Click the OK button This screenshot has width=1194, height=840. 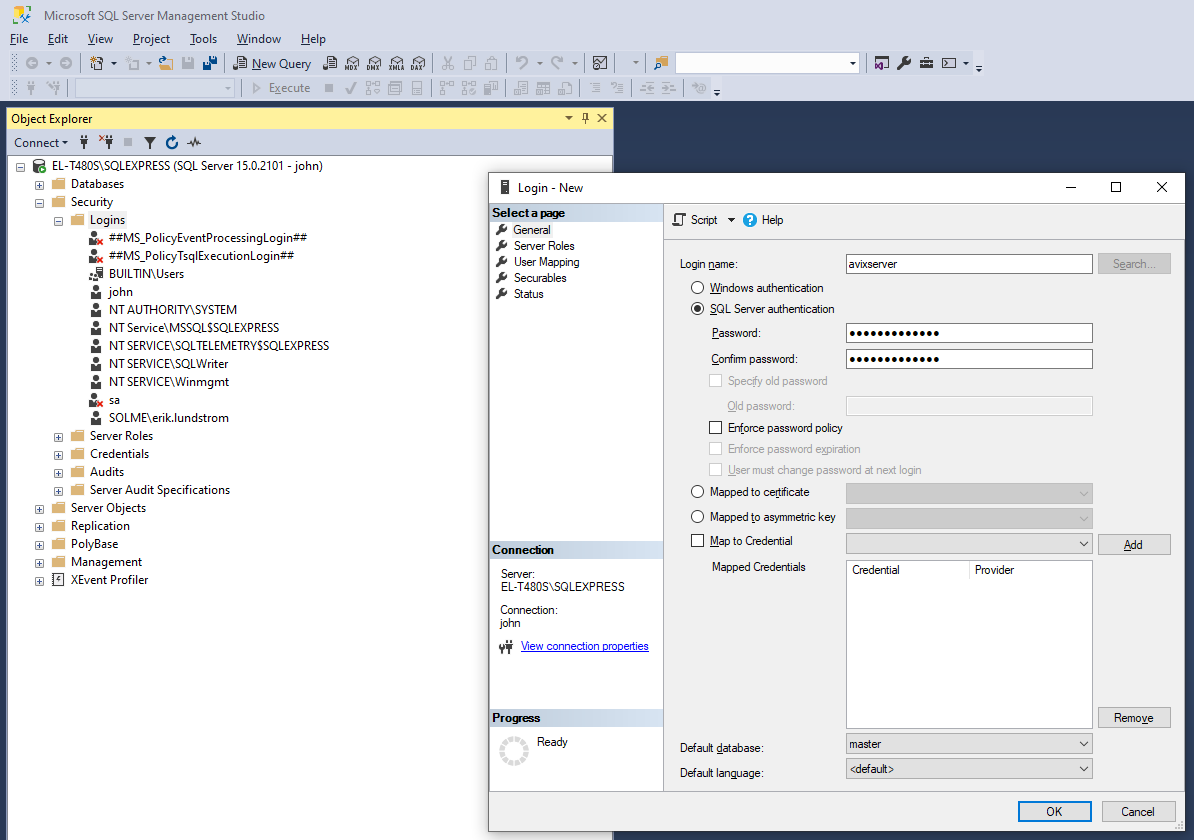pos(1054,812)
